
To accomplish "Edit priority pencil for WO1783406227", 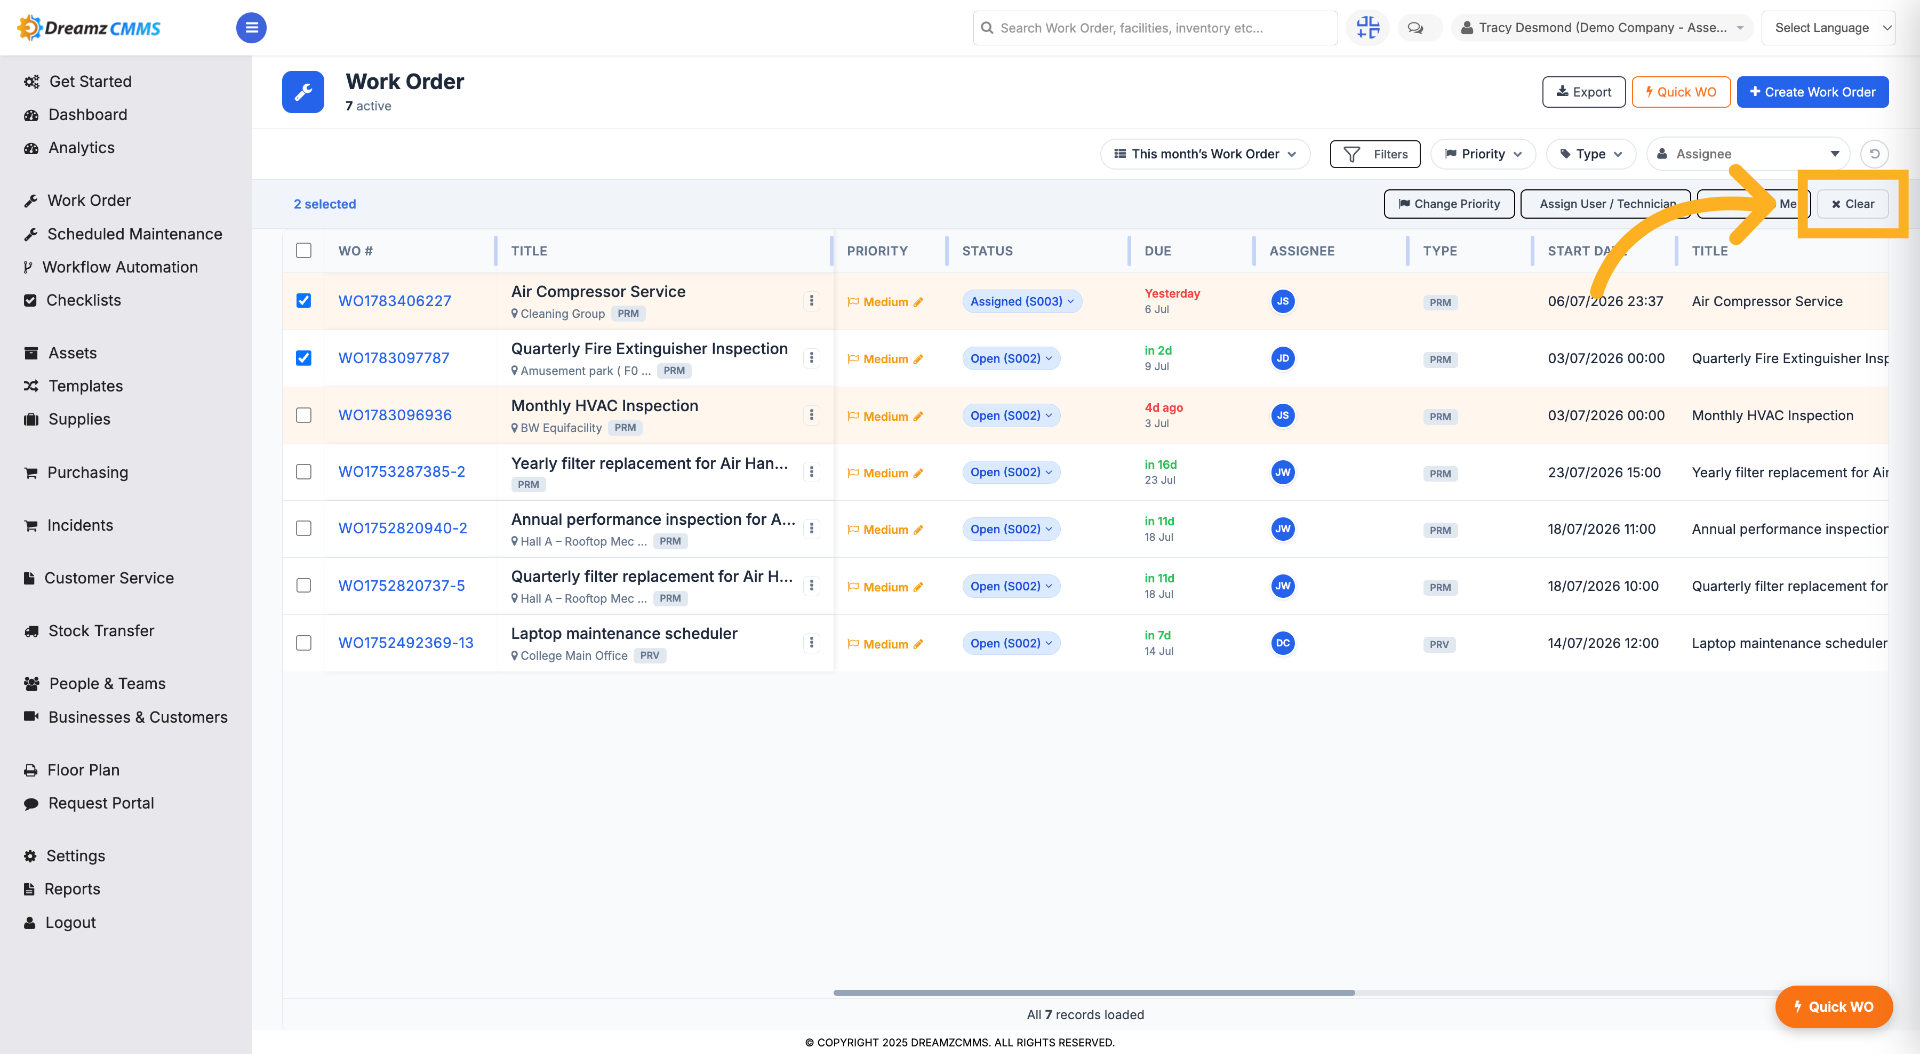I will 918,302.
